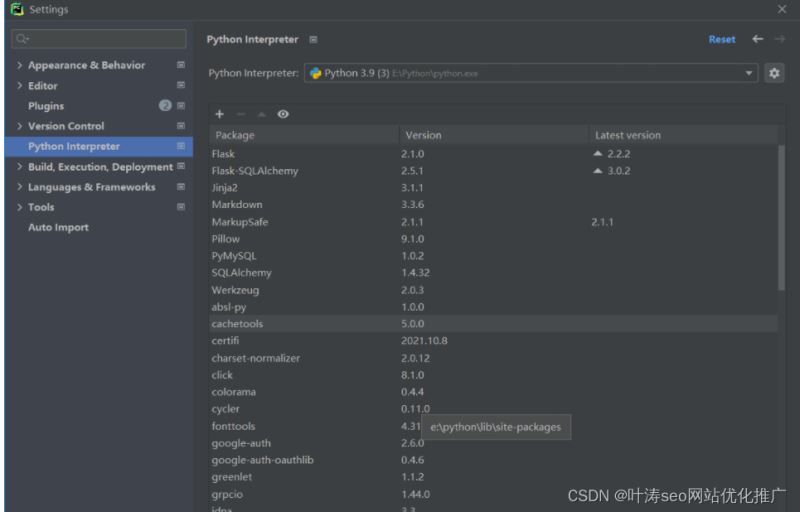This screenshot has width=800, height=512.
Task: Select the Flask-SQLAlchemy package row
Action: pos(493,171)
